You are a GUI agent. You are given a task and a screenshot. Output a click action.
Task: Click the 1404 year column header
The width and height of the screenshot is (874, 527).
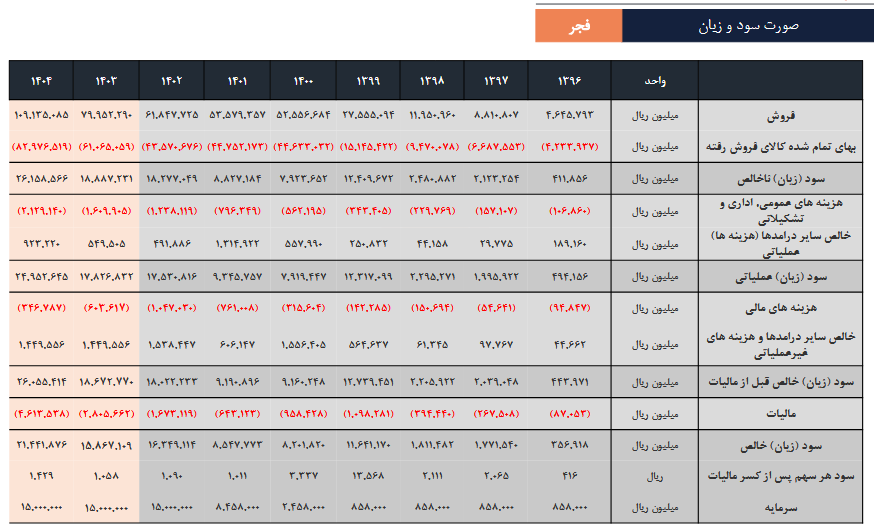pyautogui.click(x=41, y=80)
